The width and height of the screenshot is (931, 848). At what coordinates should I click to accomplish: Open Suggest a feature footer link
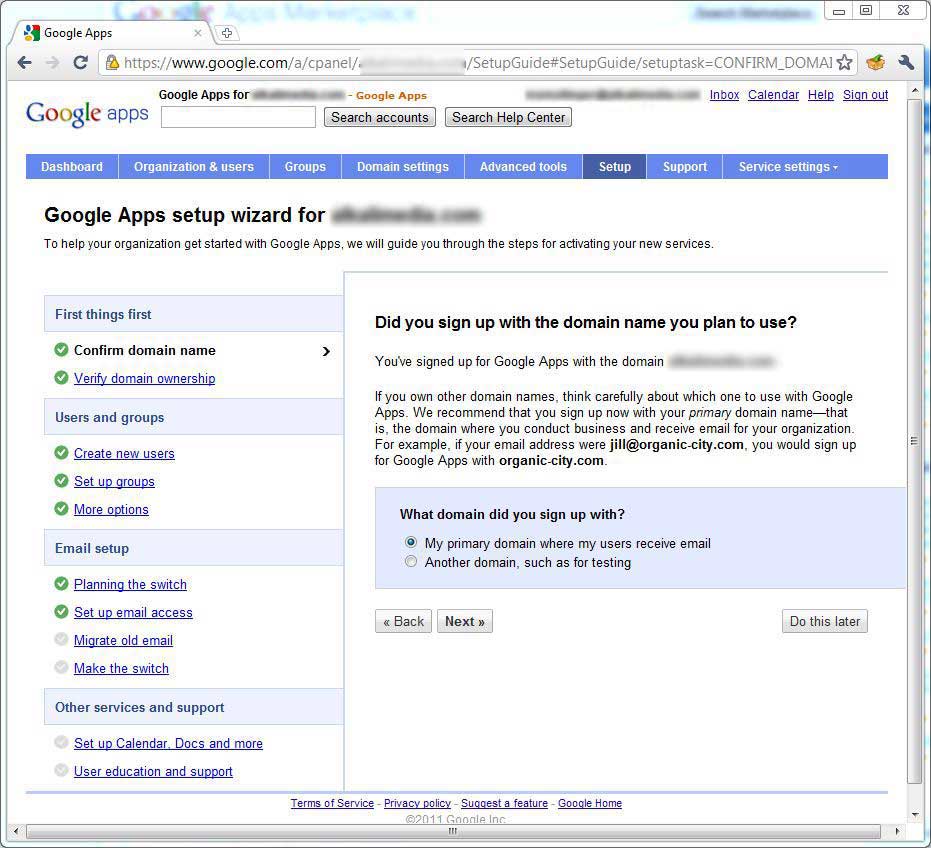504,803
